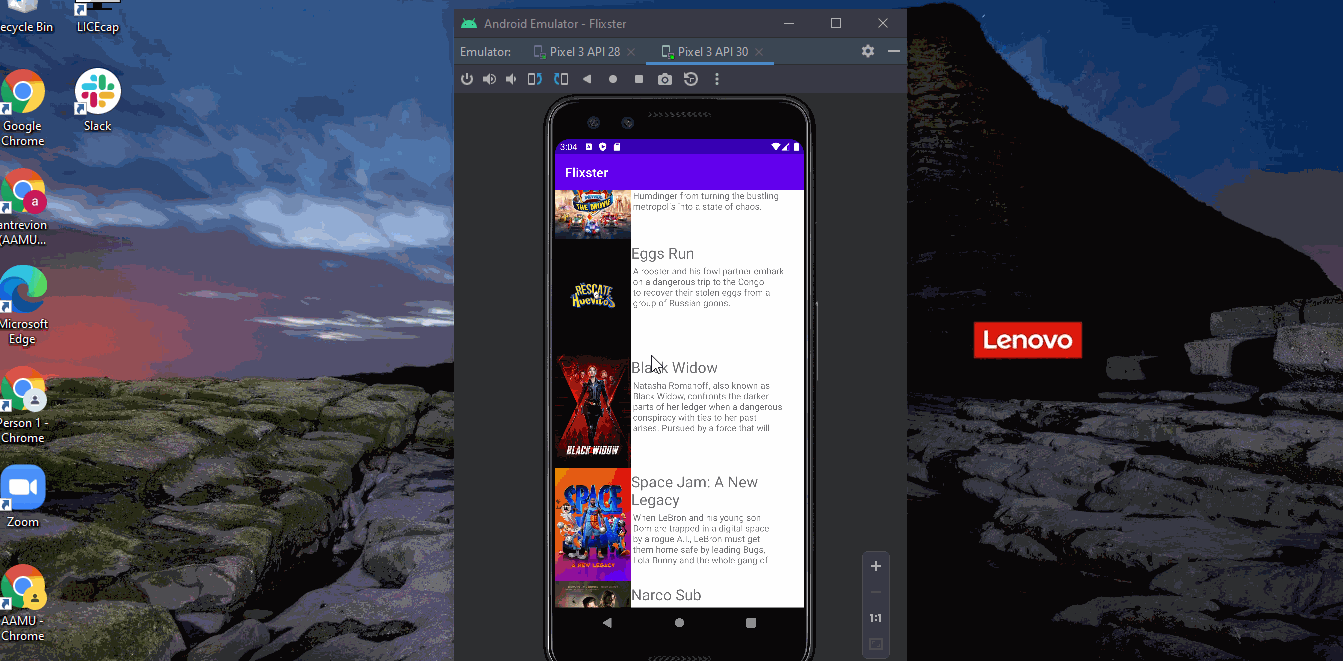
Task: Click the emulator power button icon
Action: pyautogui.click(x=467, y=79)
